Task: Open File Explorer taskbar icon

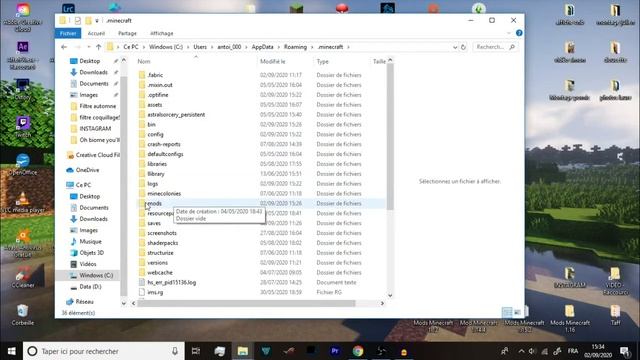Action: tap(243, 351)
